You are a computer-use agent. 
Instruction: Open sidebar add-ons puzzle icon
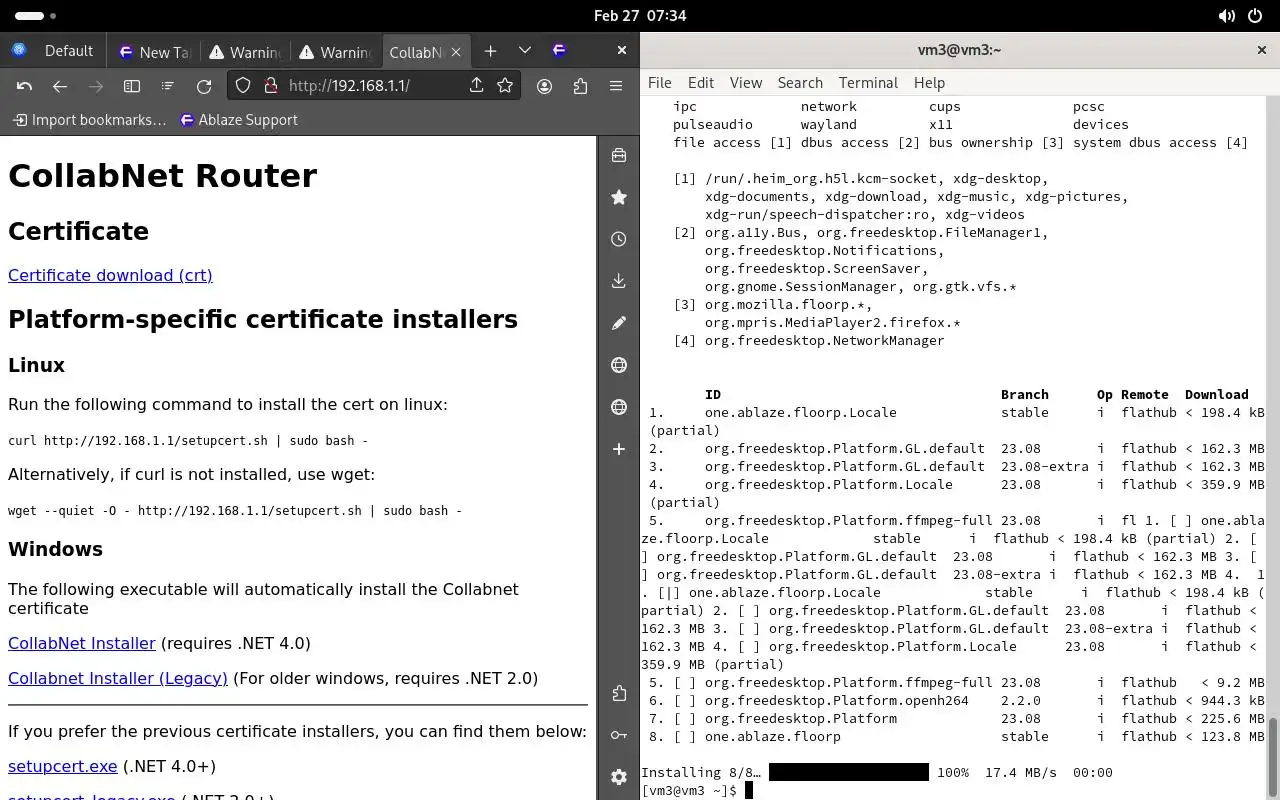[x=619, y=693]
